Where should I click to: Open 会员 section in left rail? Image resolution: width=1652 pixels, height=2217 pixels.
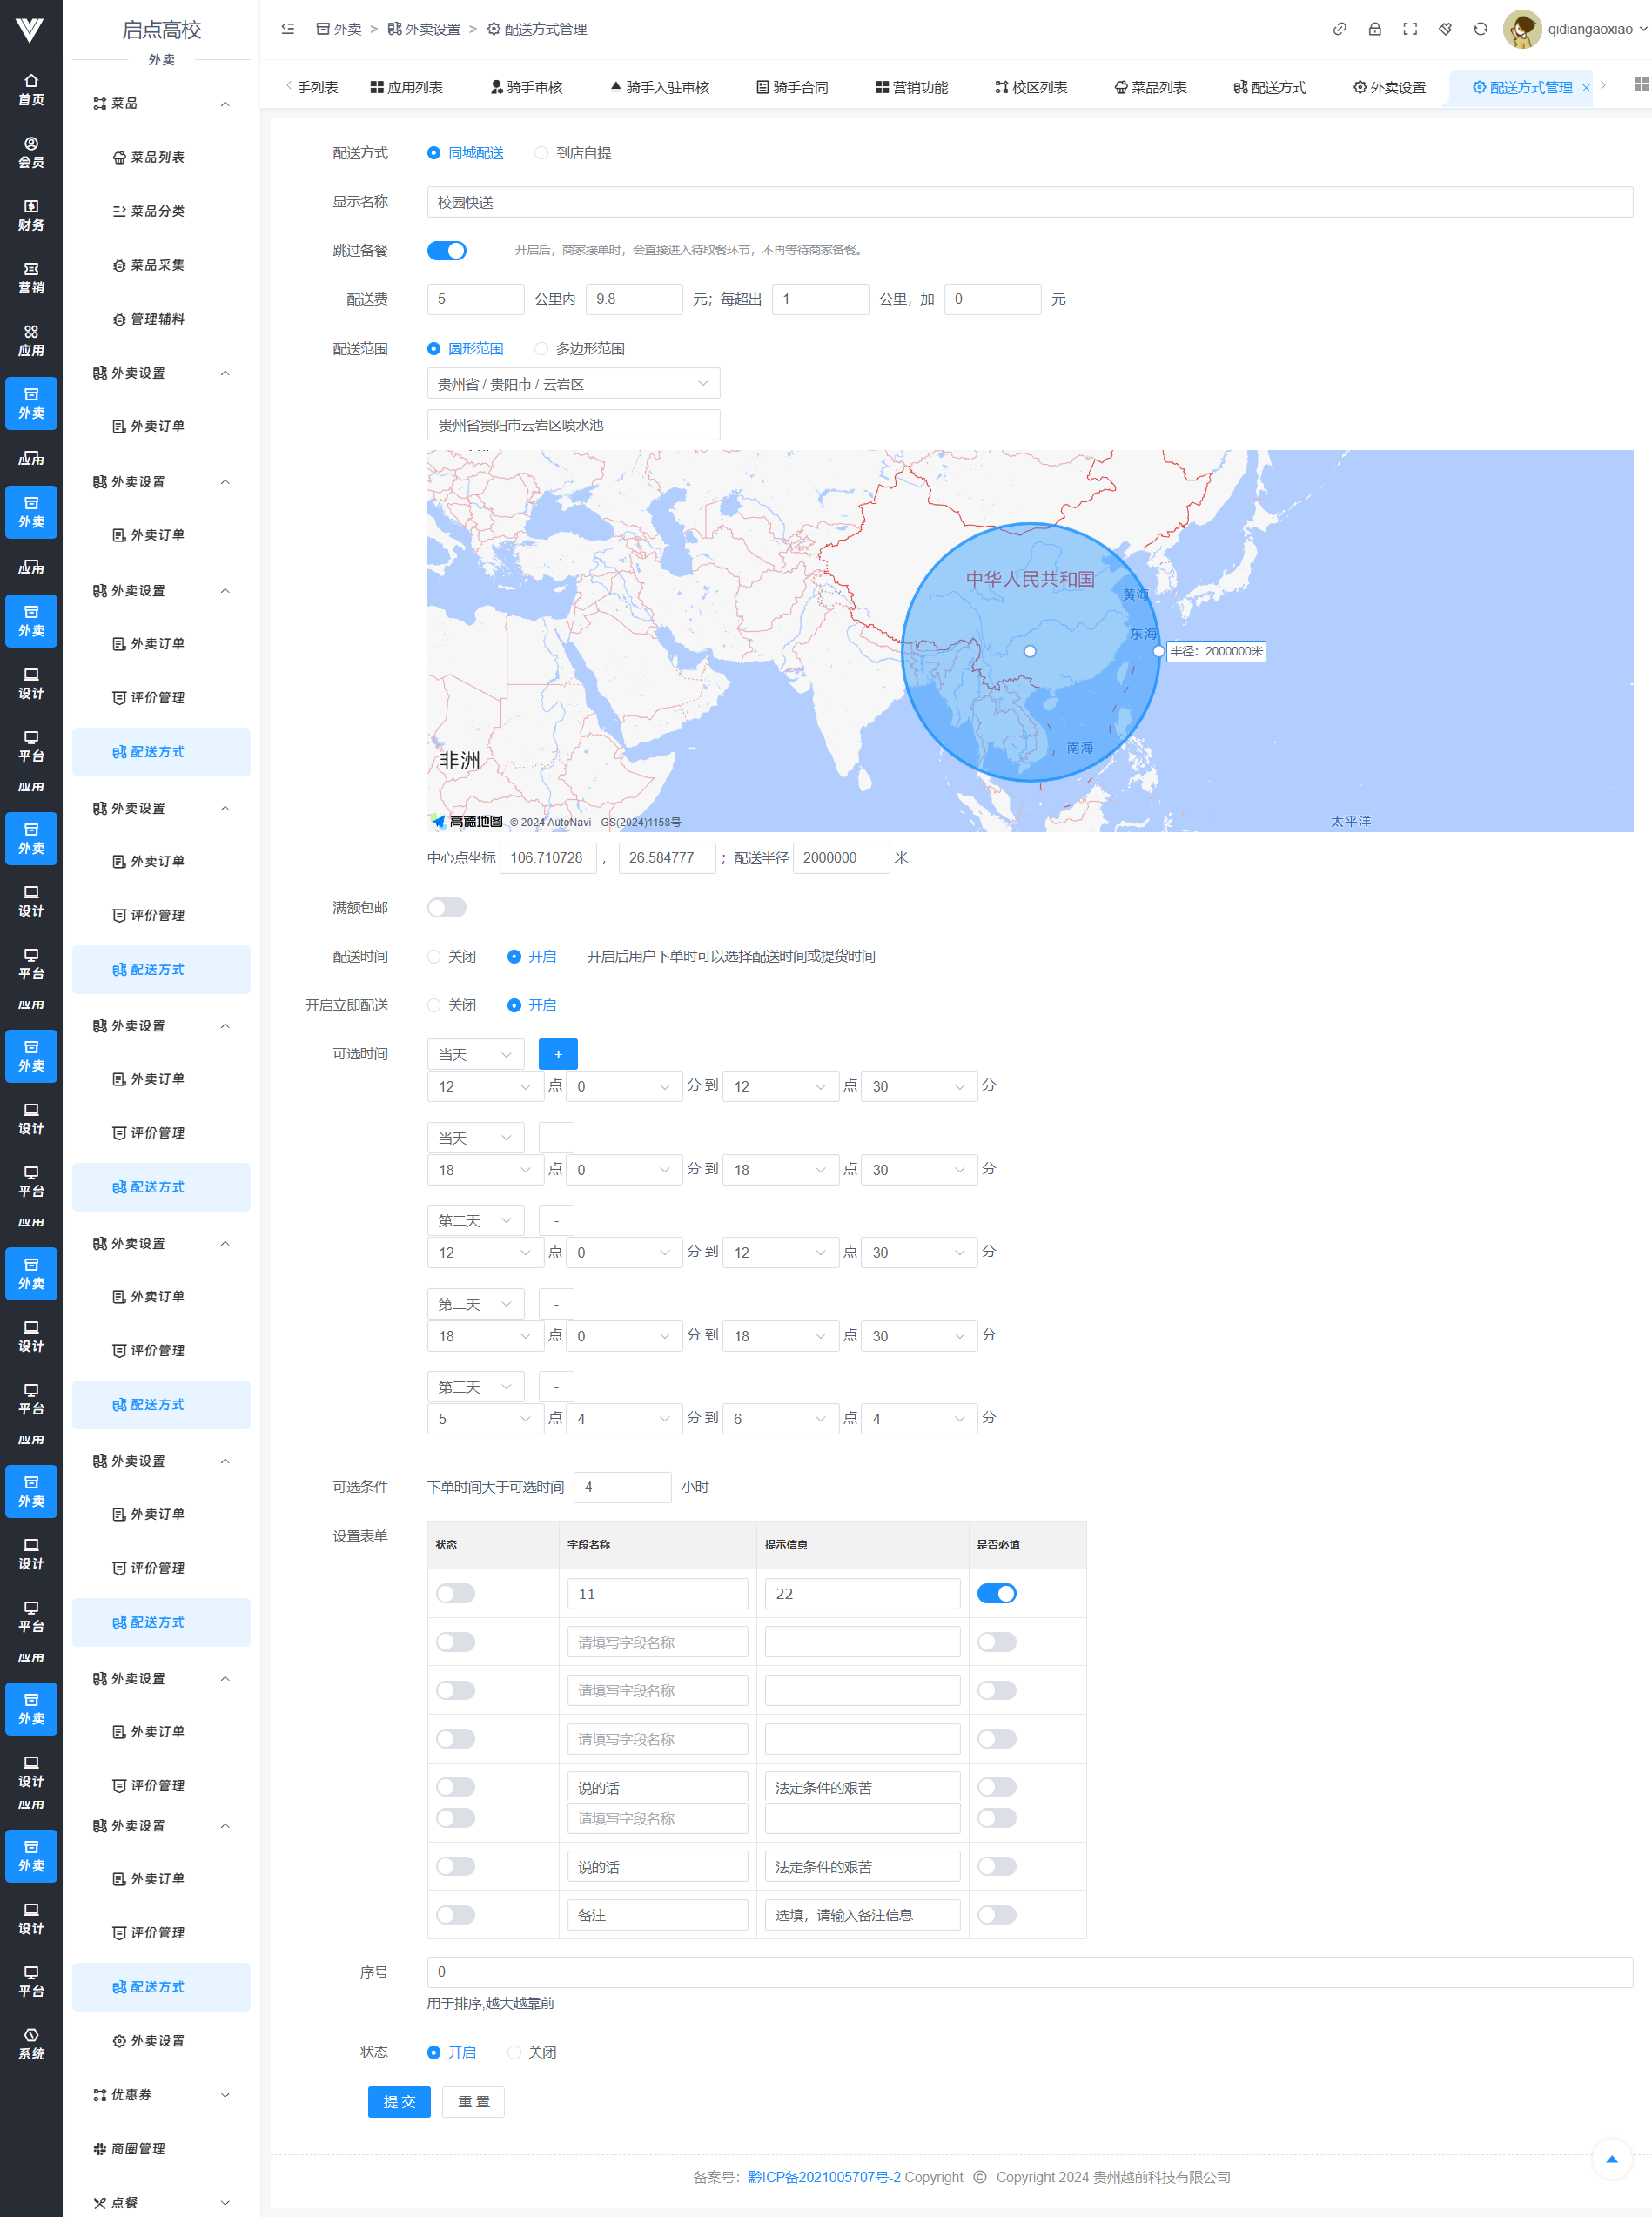tap(31, 152)
